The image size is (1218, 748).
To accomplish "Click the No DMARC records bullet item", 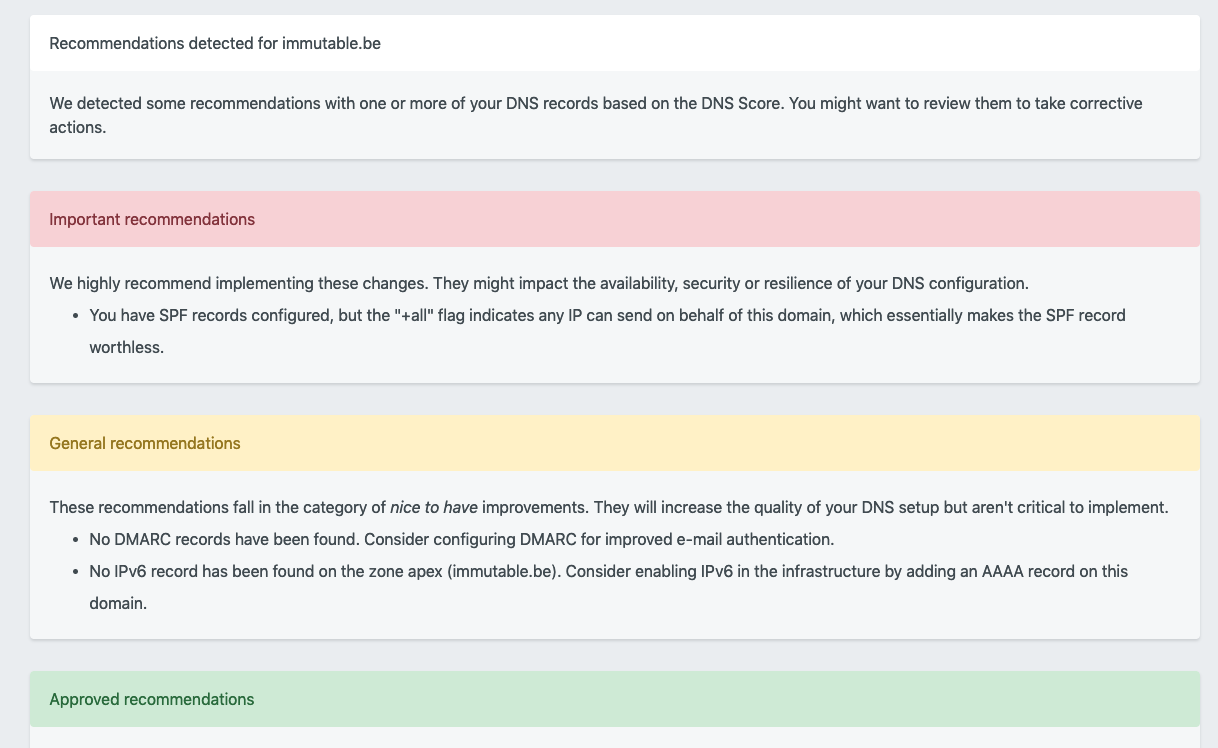I will click(x=461, y=540).
